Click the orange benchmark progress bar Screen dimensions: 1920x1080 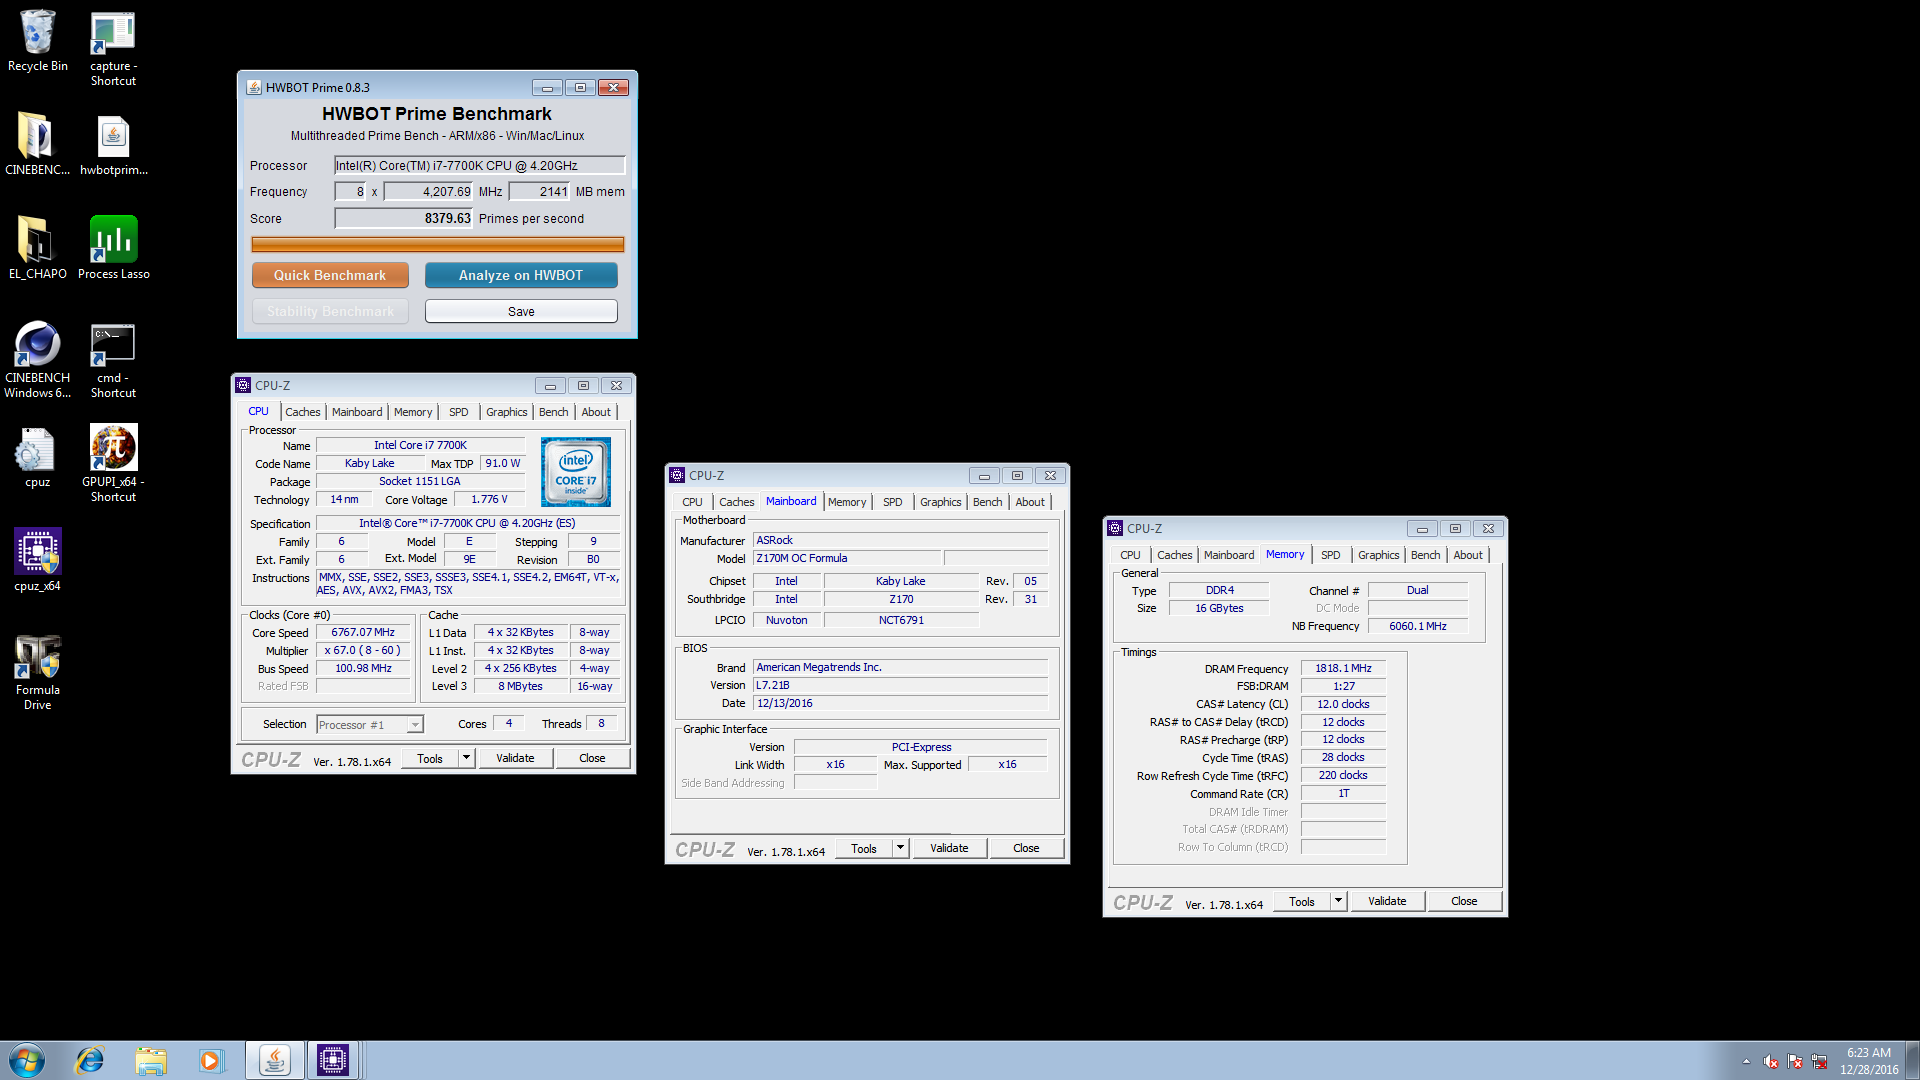click(x=438, y=244)
